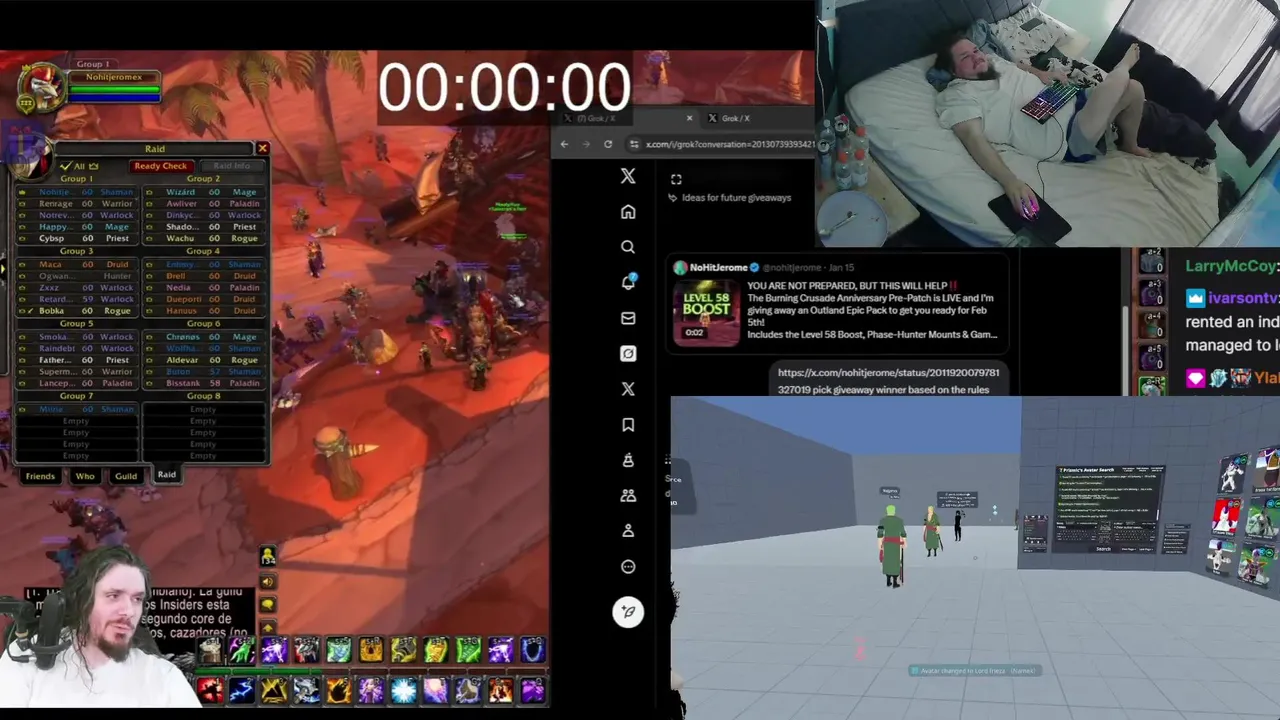Select Maca Druid in Group 3
1280x720 pixels.
[x=78, y=265]
